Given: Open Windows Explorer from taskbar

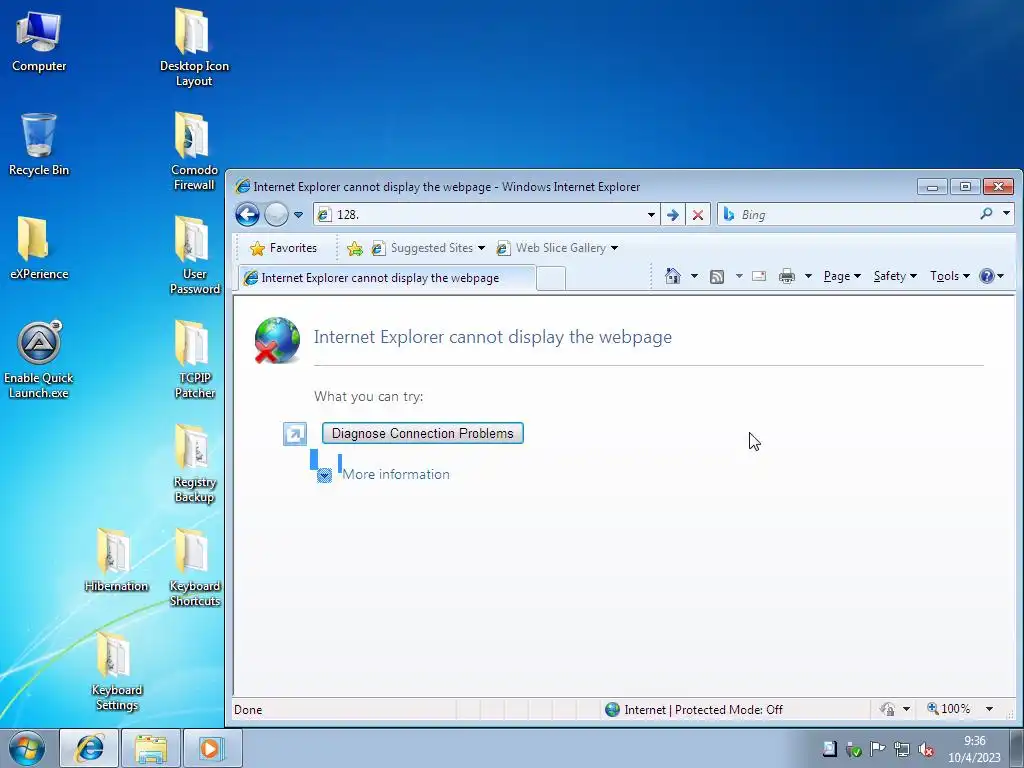Looking at the screenshot, I should [151, 748].
